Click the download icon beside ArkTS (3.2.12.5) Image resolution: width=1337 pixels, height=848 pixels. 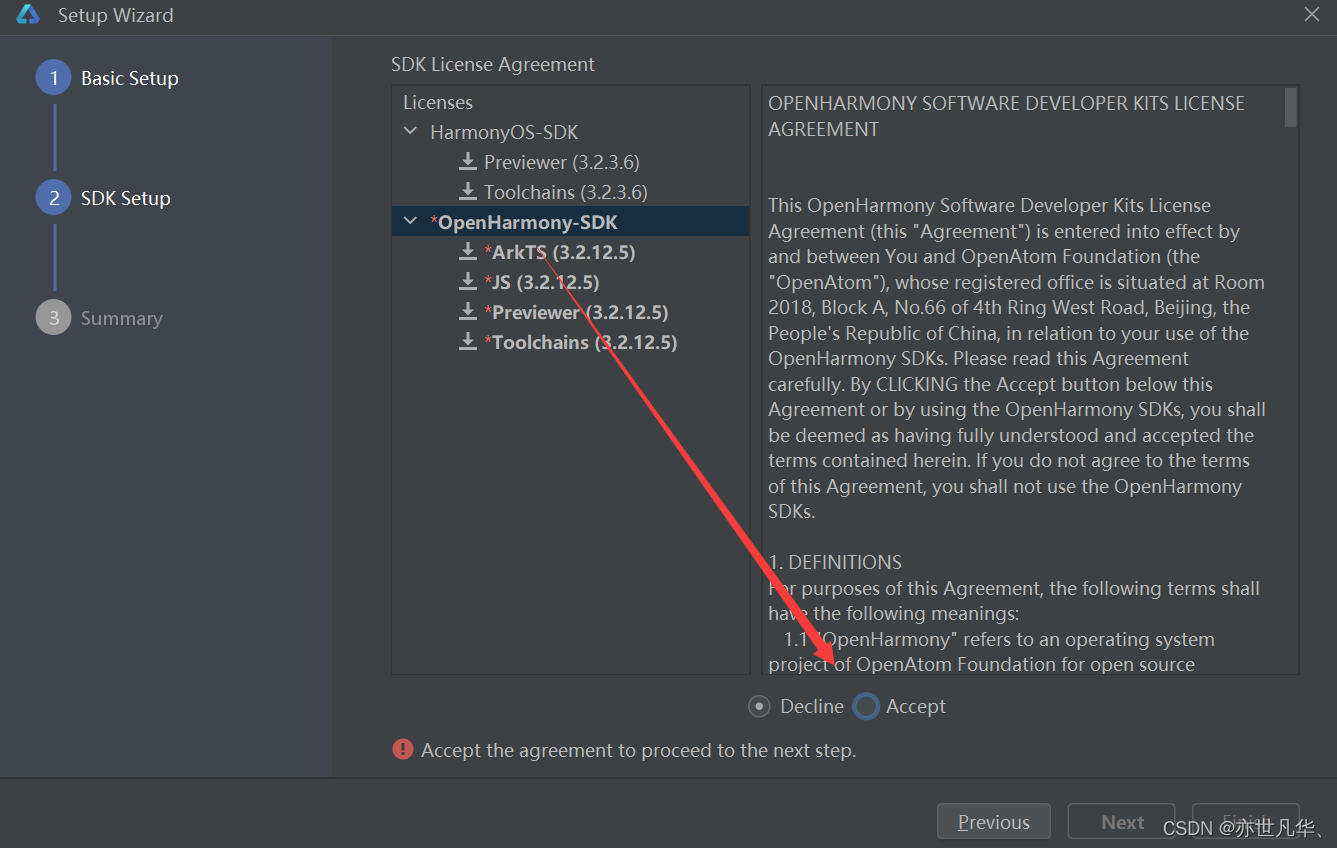tap(467, 252)
